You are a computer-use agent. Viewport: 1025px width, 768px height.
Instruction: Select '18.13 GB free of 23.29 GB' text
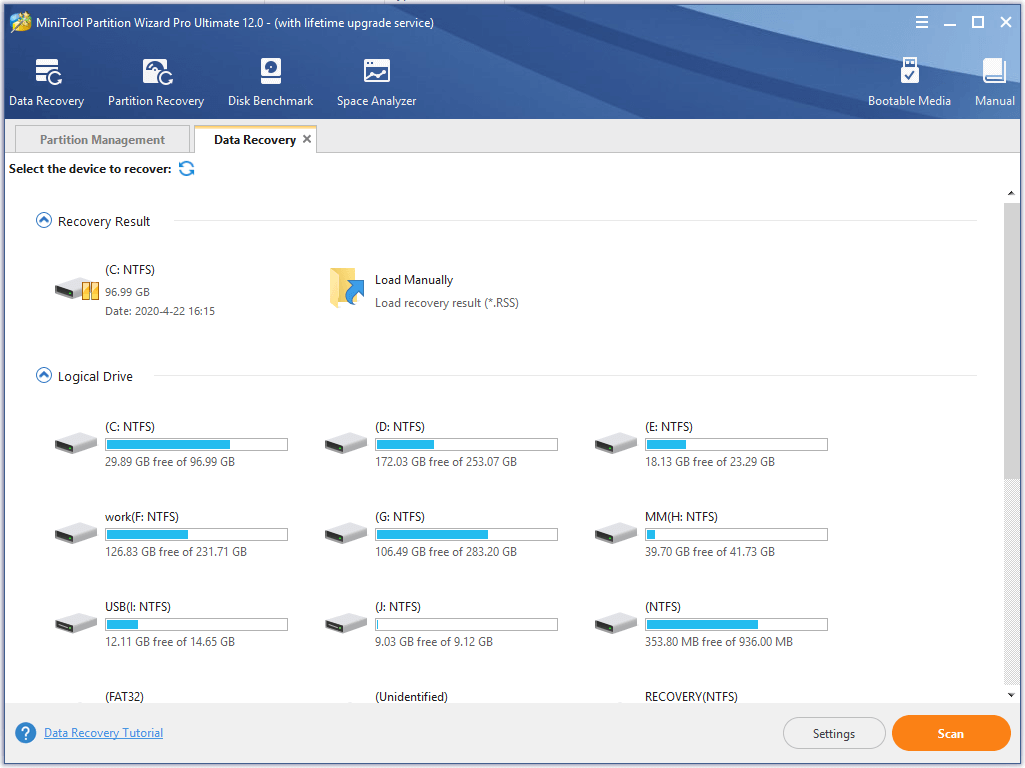[710, 461]
